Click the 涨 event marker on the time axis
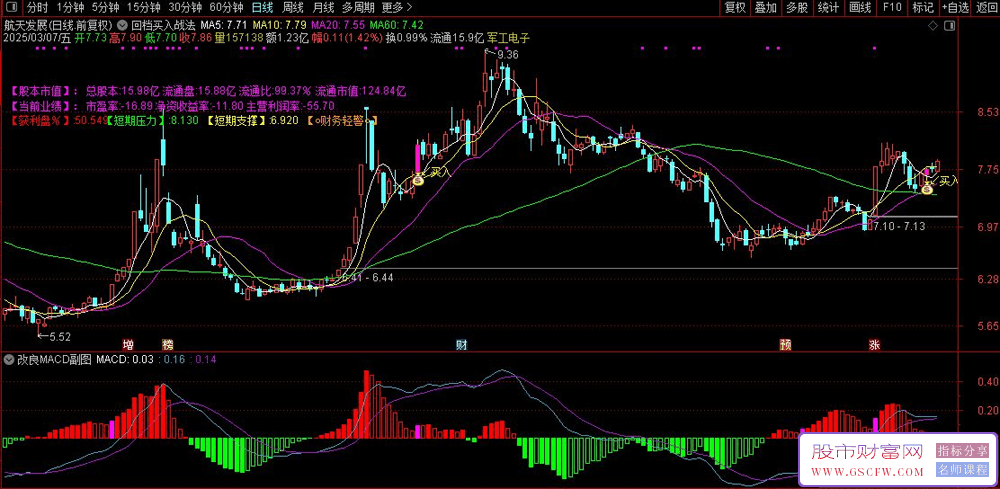The width and height of the screenshot is (1000, 489). [x=874, y=345]
